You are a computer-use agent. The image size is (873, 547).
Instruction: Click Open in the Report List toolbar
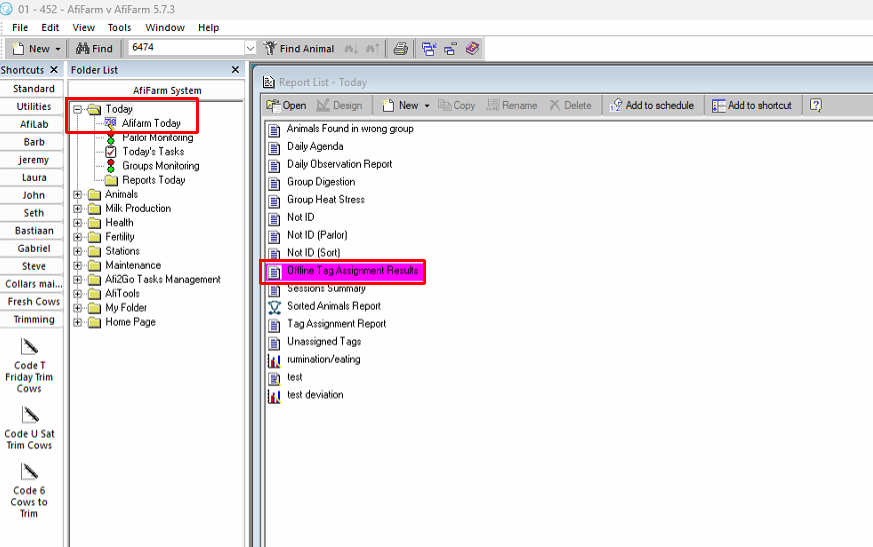click(x=286, y=105)
